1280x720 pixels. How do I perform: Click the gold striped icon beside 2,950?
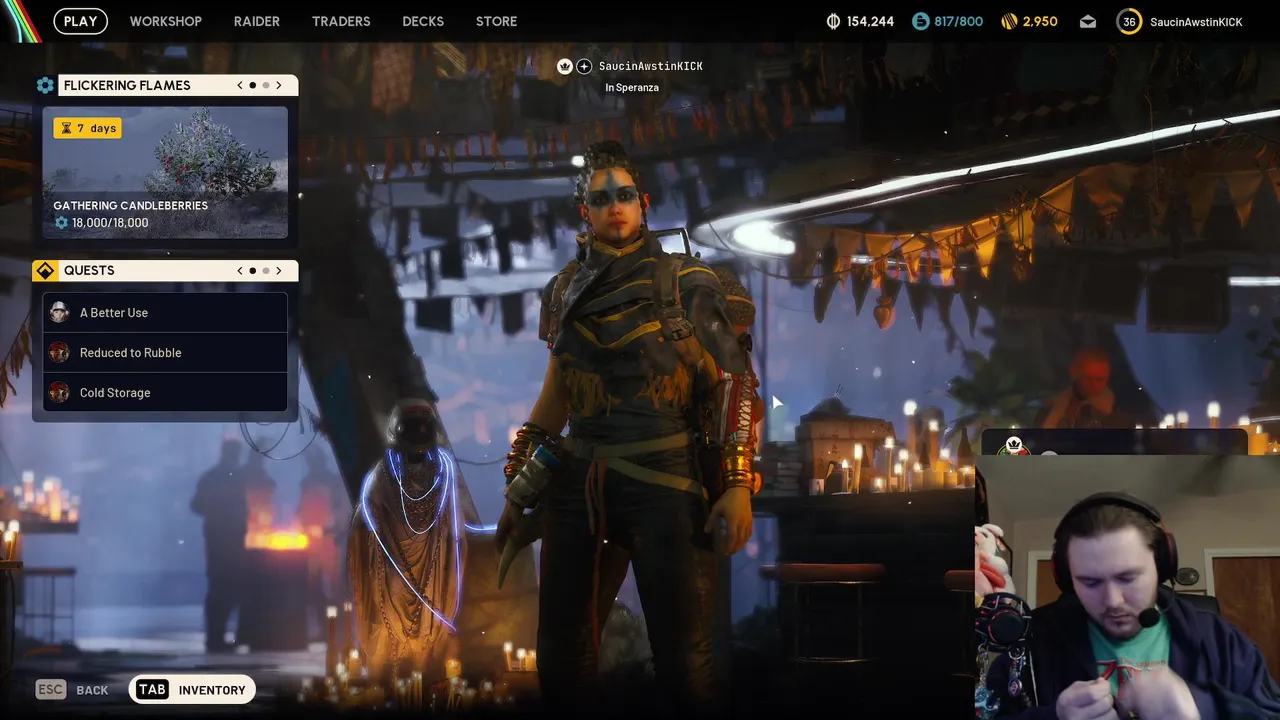[1008, 21]
